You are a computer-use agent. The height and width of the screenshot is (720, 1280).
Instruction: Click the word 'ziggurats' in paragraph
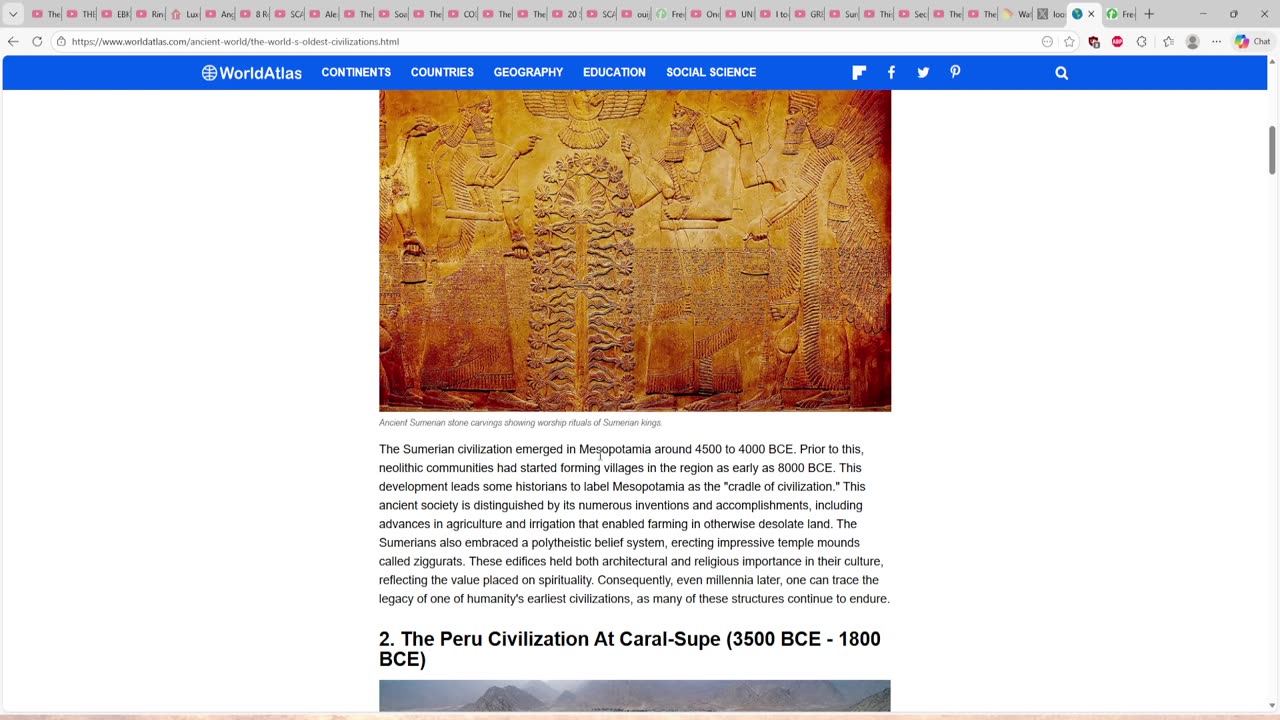436,562
